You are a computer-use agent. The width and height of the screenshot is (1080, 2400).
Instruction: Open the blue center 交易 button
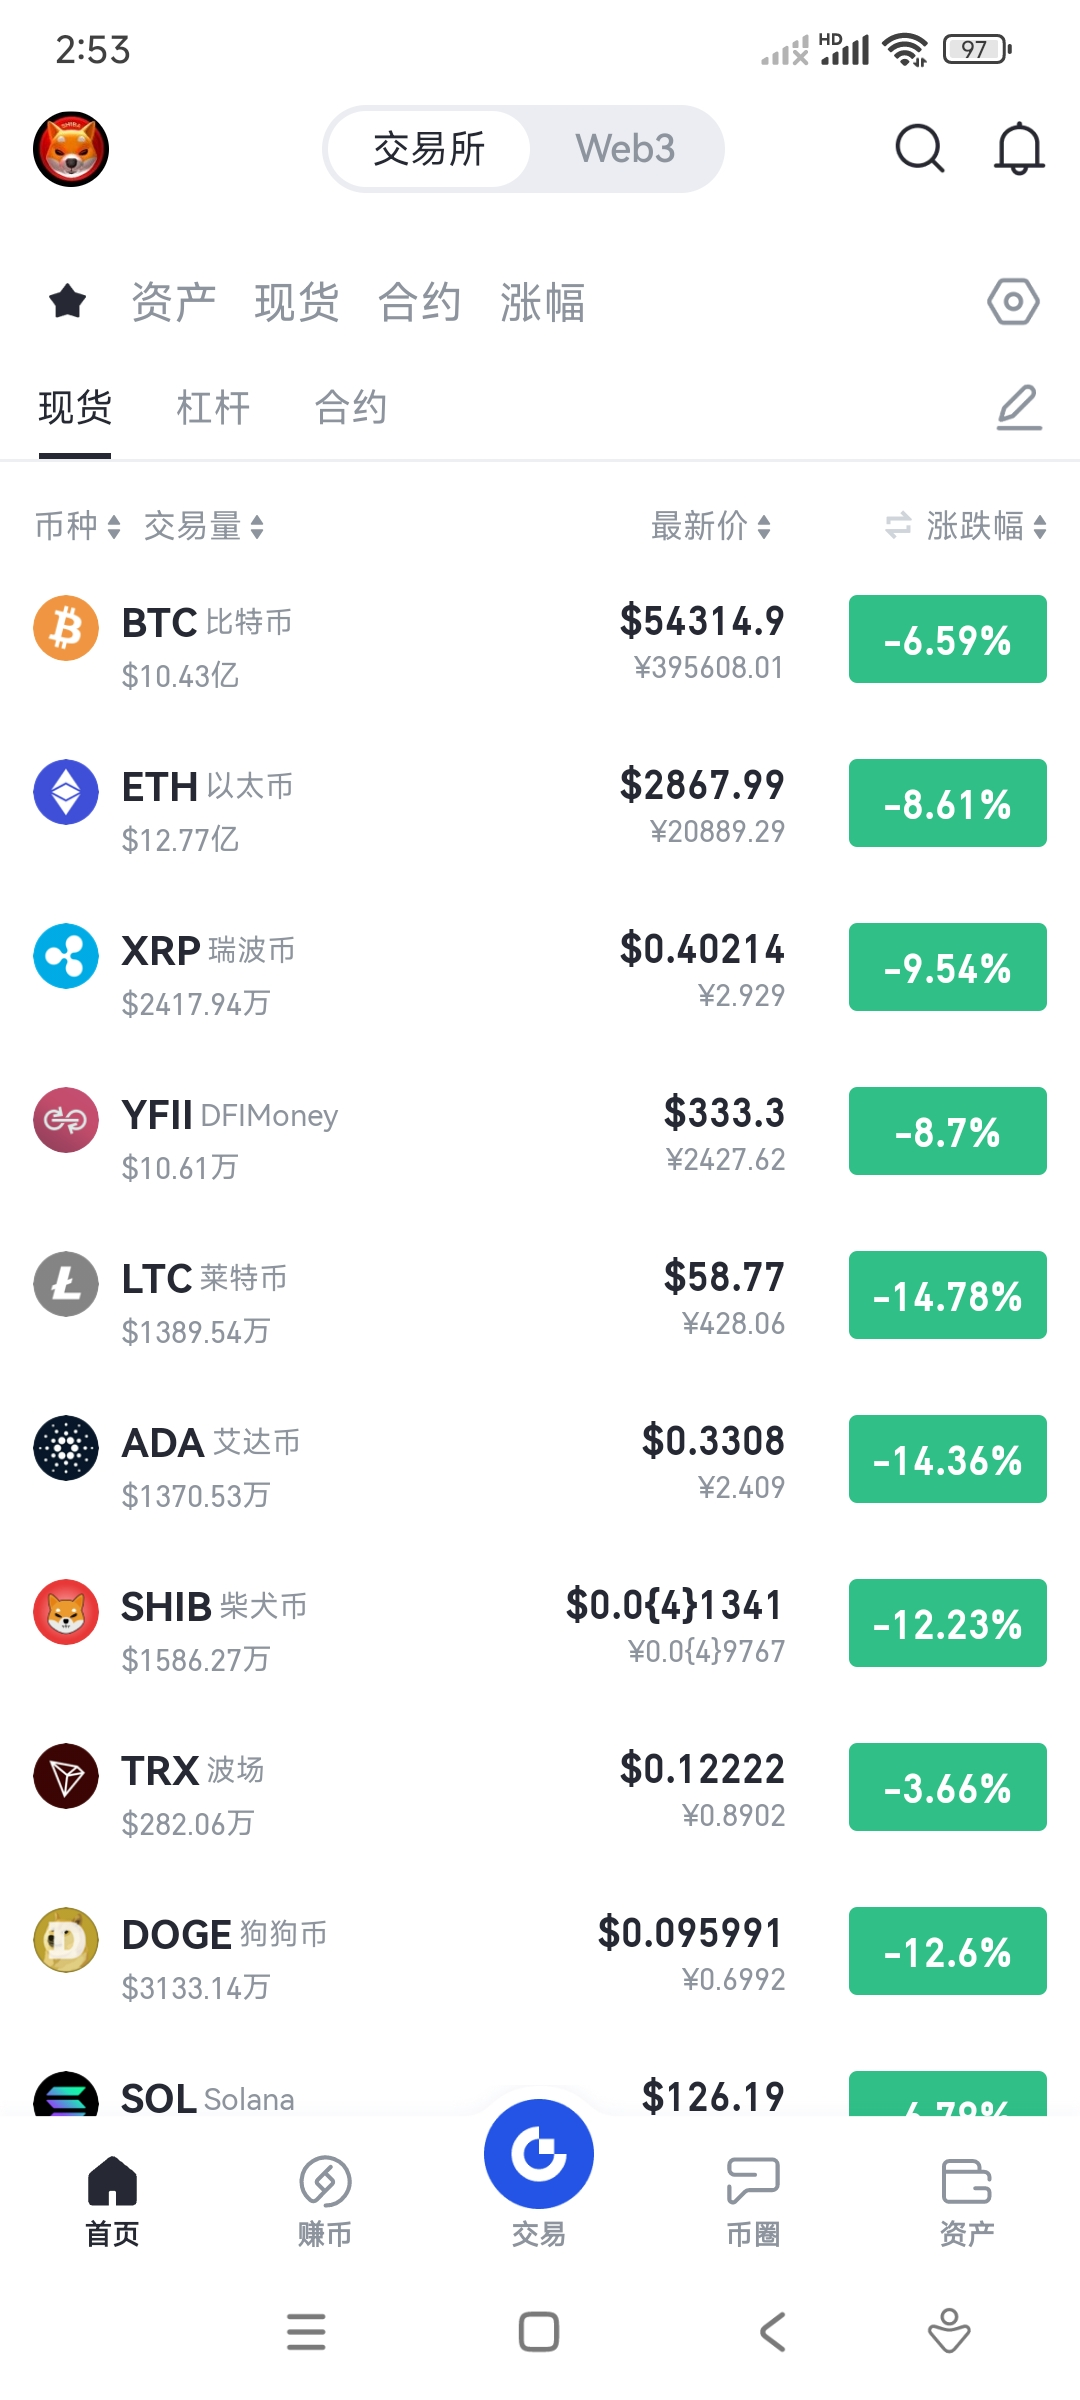tap(539, 2153)
